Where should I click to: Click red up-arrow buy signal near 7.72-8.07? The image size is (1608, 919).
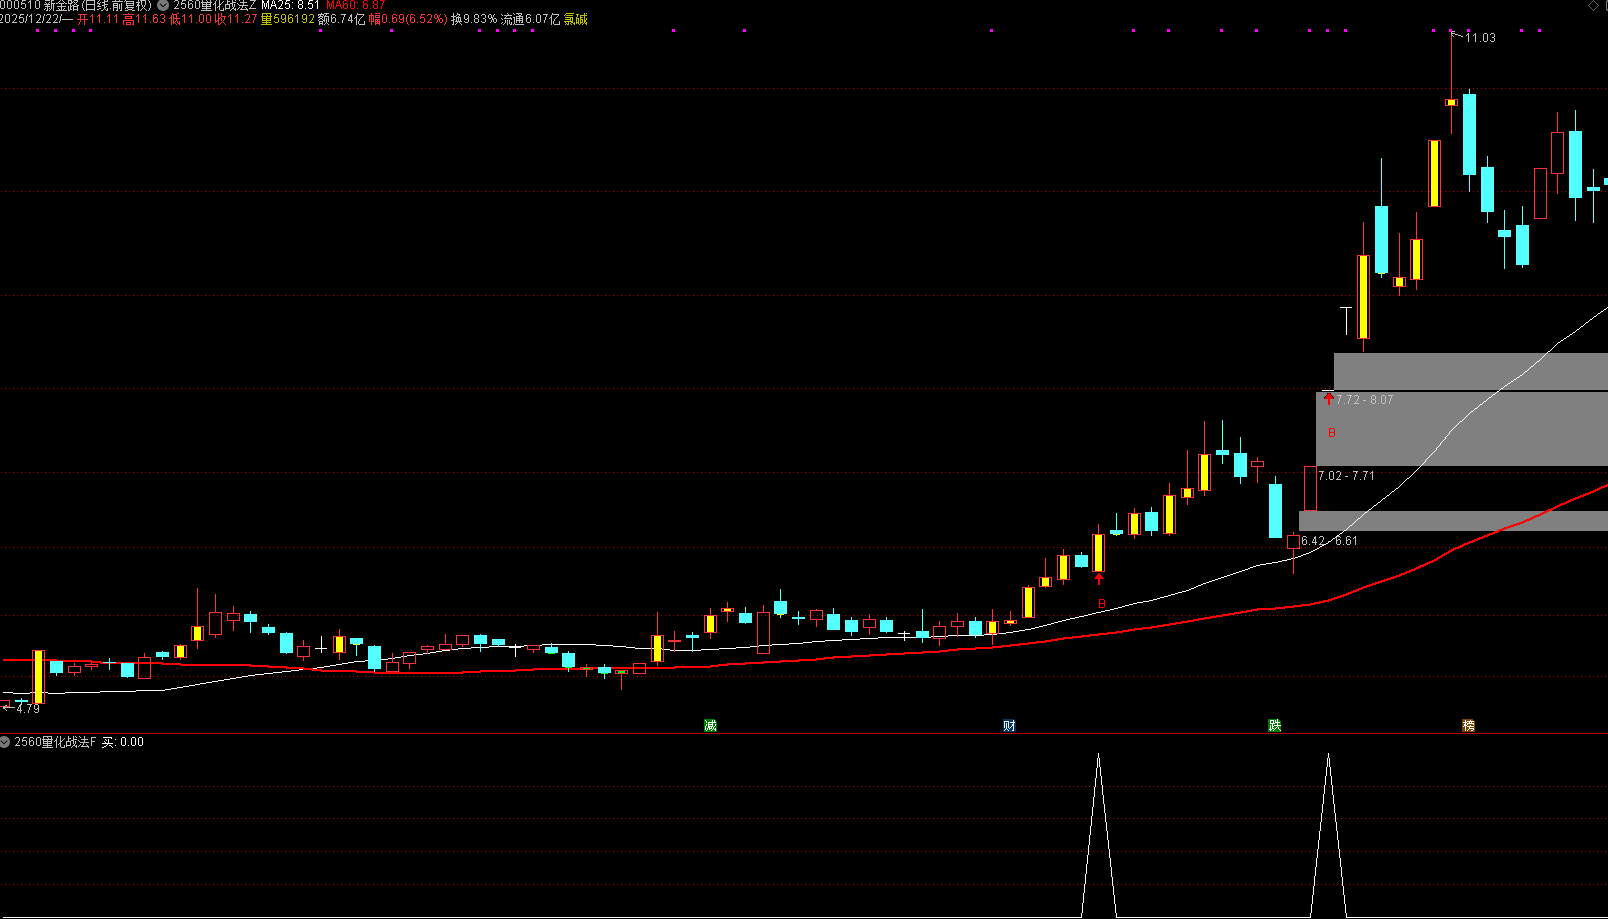pos(1328,399)
